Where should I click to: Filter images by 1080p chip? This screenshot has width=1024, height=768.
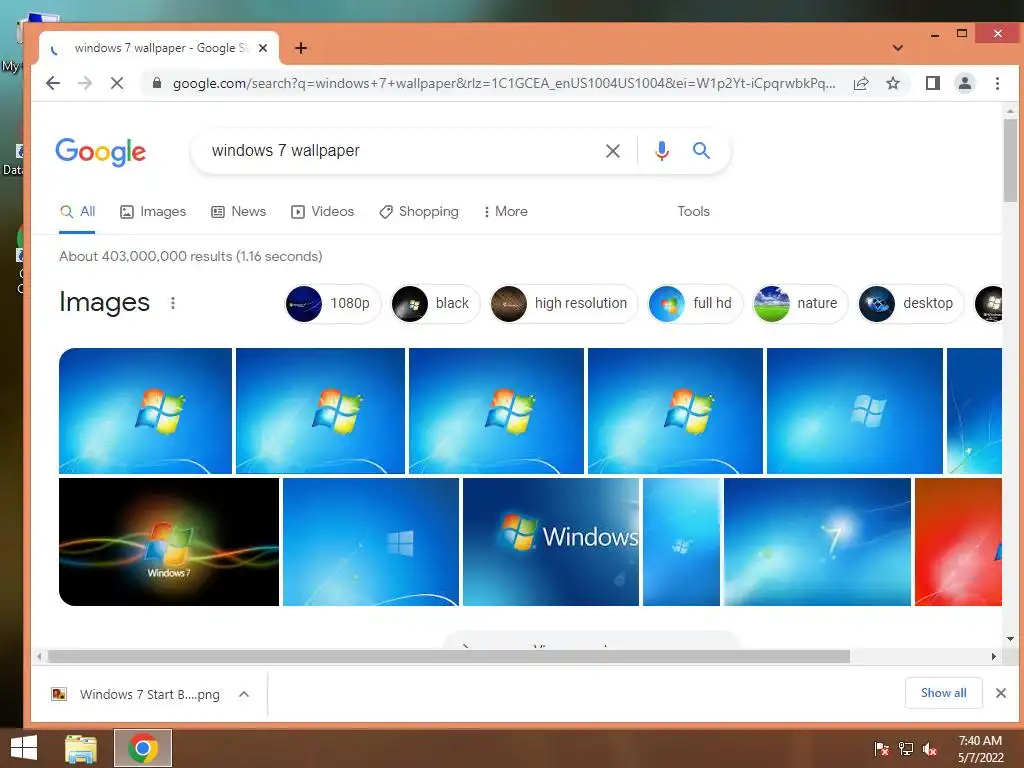coord(333,303)
